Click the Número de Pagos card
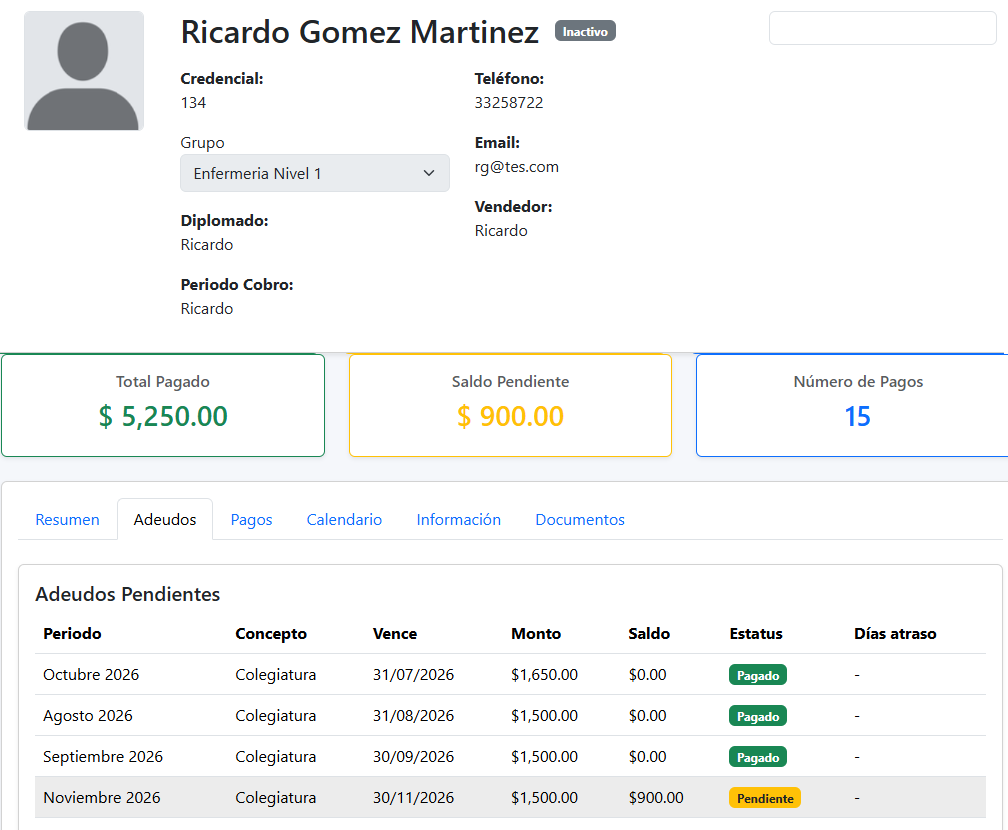Viewport: 1008px width, 830px height. (852, 405)
